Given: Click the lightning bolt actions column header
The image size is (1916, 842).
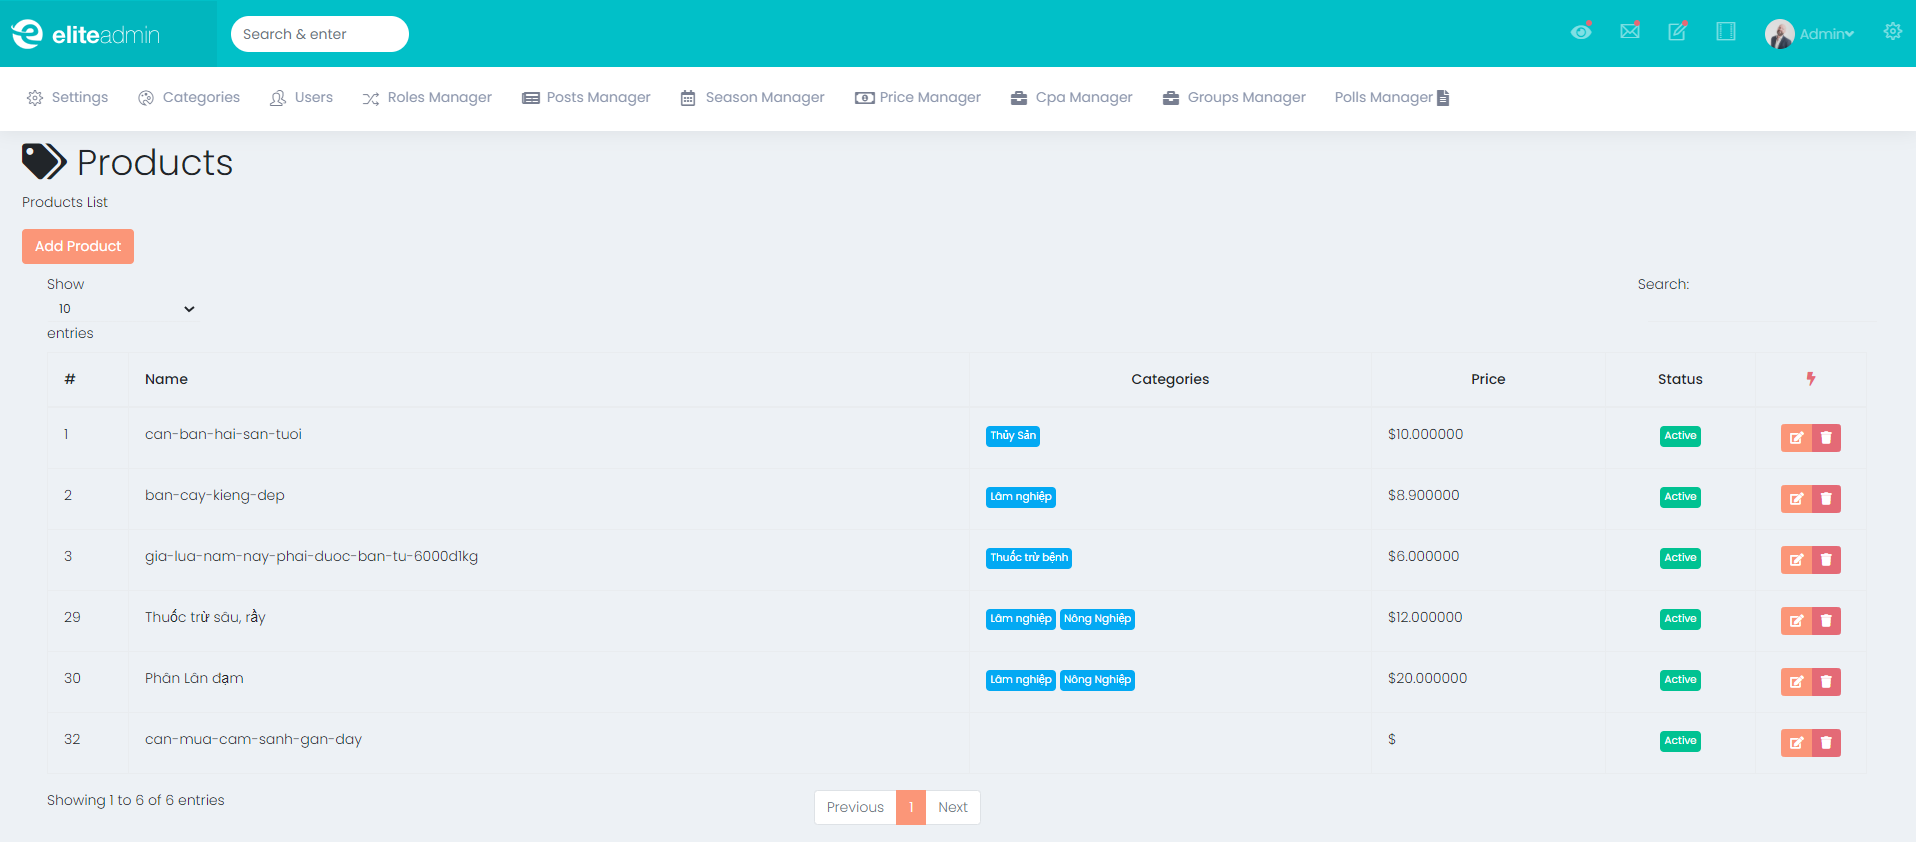Looking at the screenshot, I should pyautogui.click(x=1811, y=379).
